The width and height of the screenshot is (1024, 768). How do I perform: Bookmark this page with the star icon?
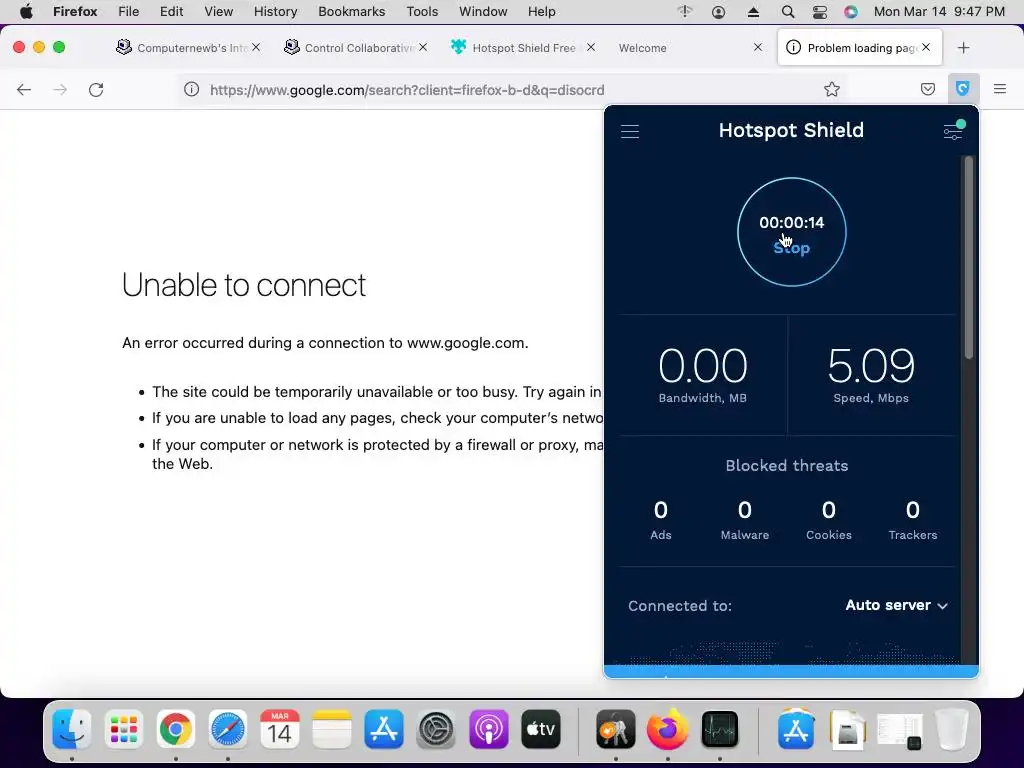tap(831, 89)
